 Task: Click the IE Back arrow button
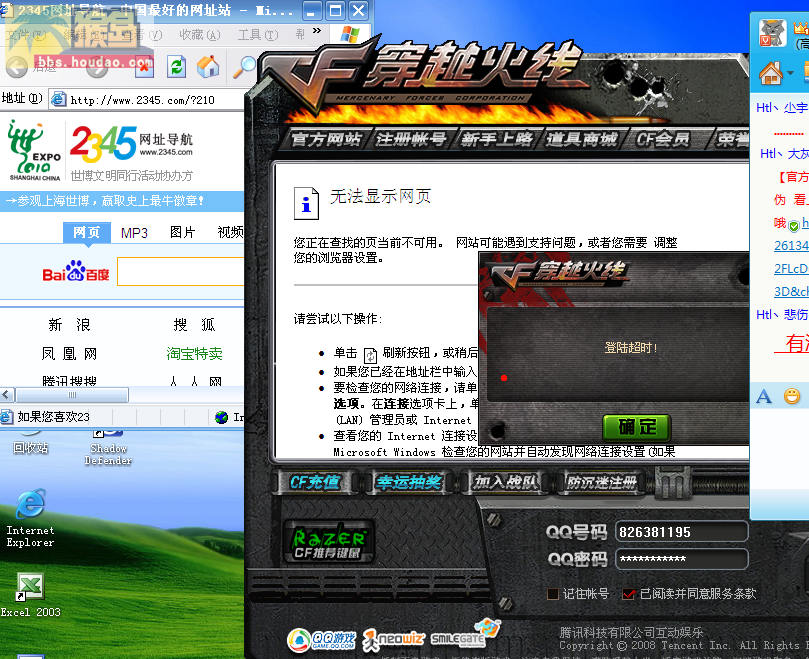(17, 68)
